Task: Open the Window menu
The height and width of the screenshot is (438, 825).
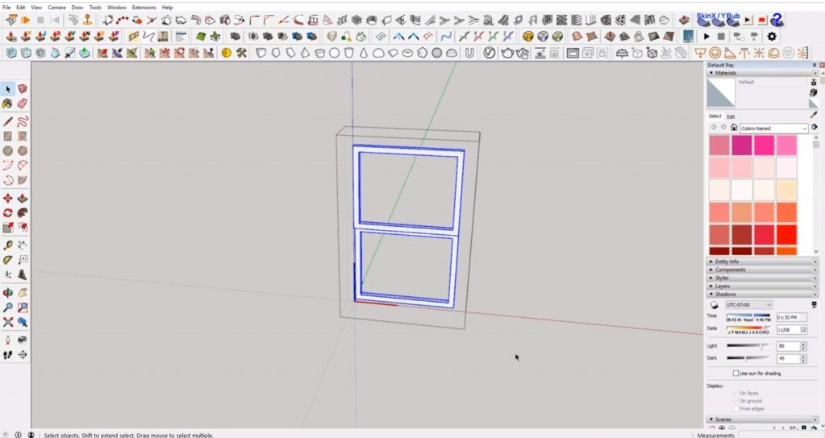Action: (x=117, y=7)
